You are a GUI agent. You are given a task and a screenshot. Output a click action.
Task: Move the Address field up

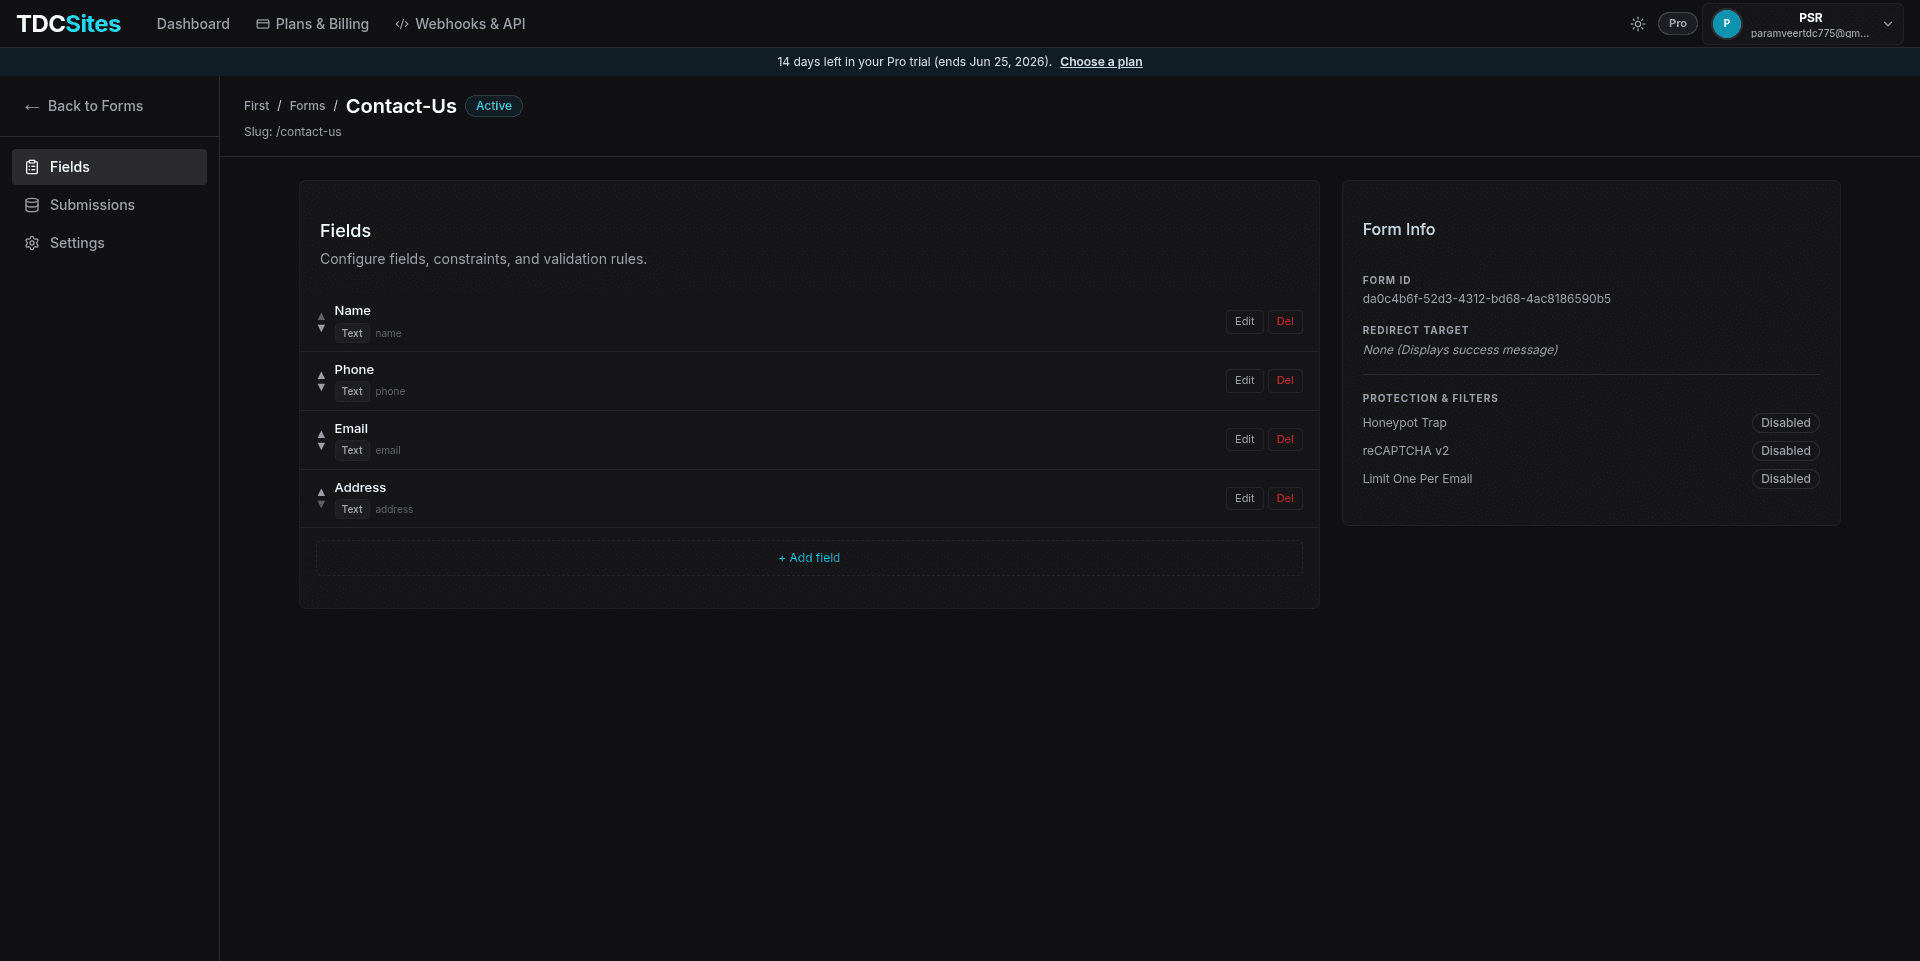coord(321,492)
